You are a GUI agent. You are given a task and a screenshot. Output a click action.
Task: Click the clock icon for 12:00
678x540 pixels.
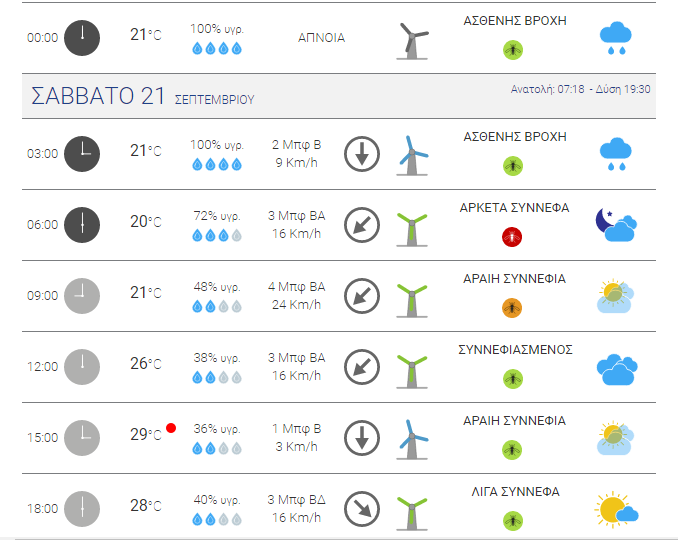coord(82,367)
